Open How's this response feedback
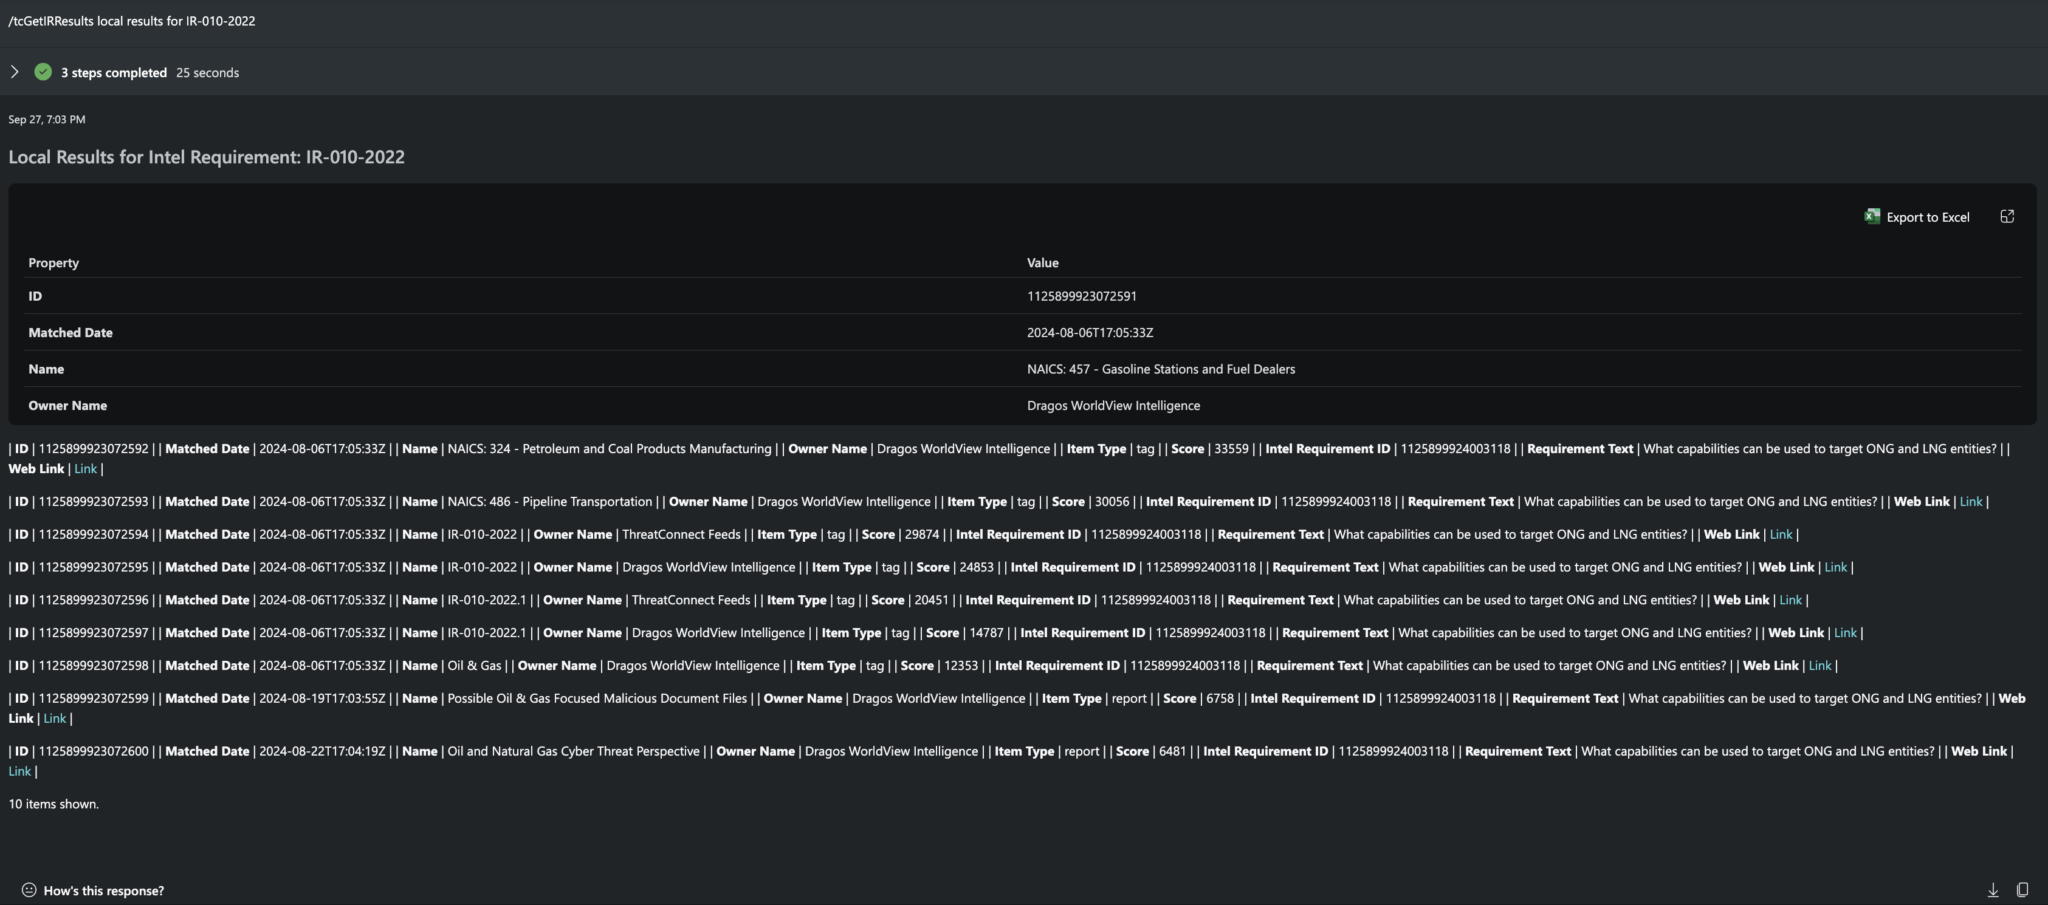Image resolution: width=2048 pixels, height=905 pixels. tap(103, 890)
